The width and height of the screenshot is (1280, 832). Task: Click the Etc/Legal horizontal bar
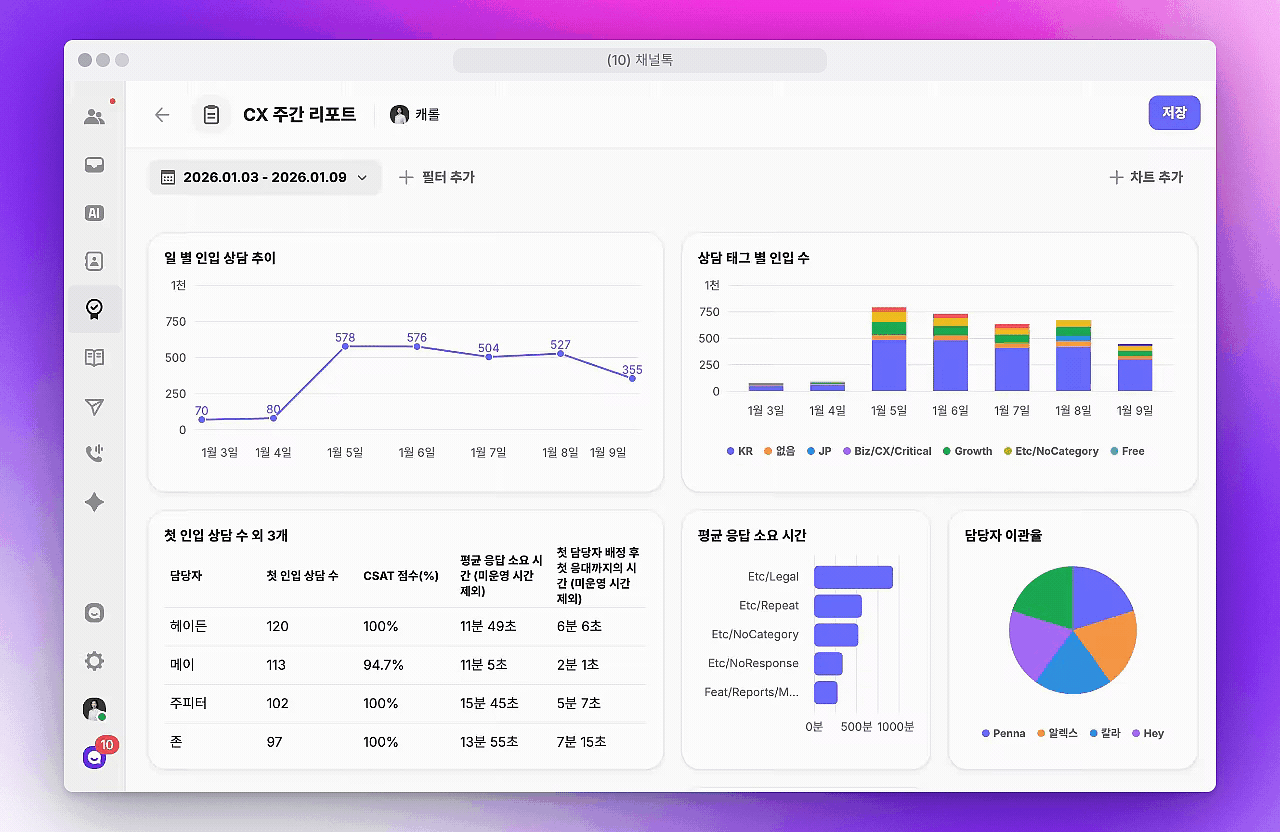pyautogui.click(x=853, y=577)
